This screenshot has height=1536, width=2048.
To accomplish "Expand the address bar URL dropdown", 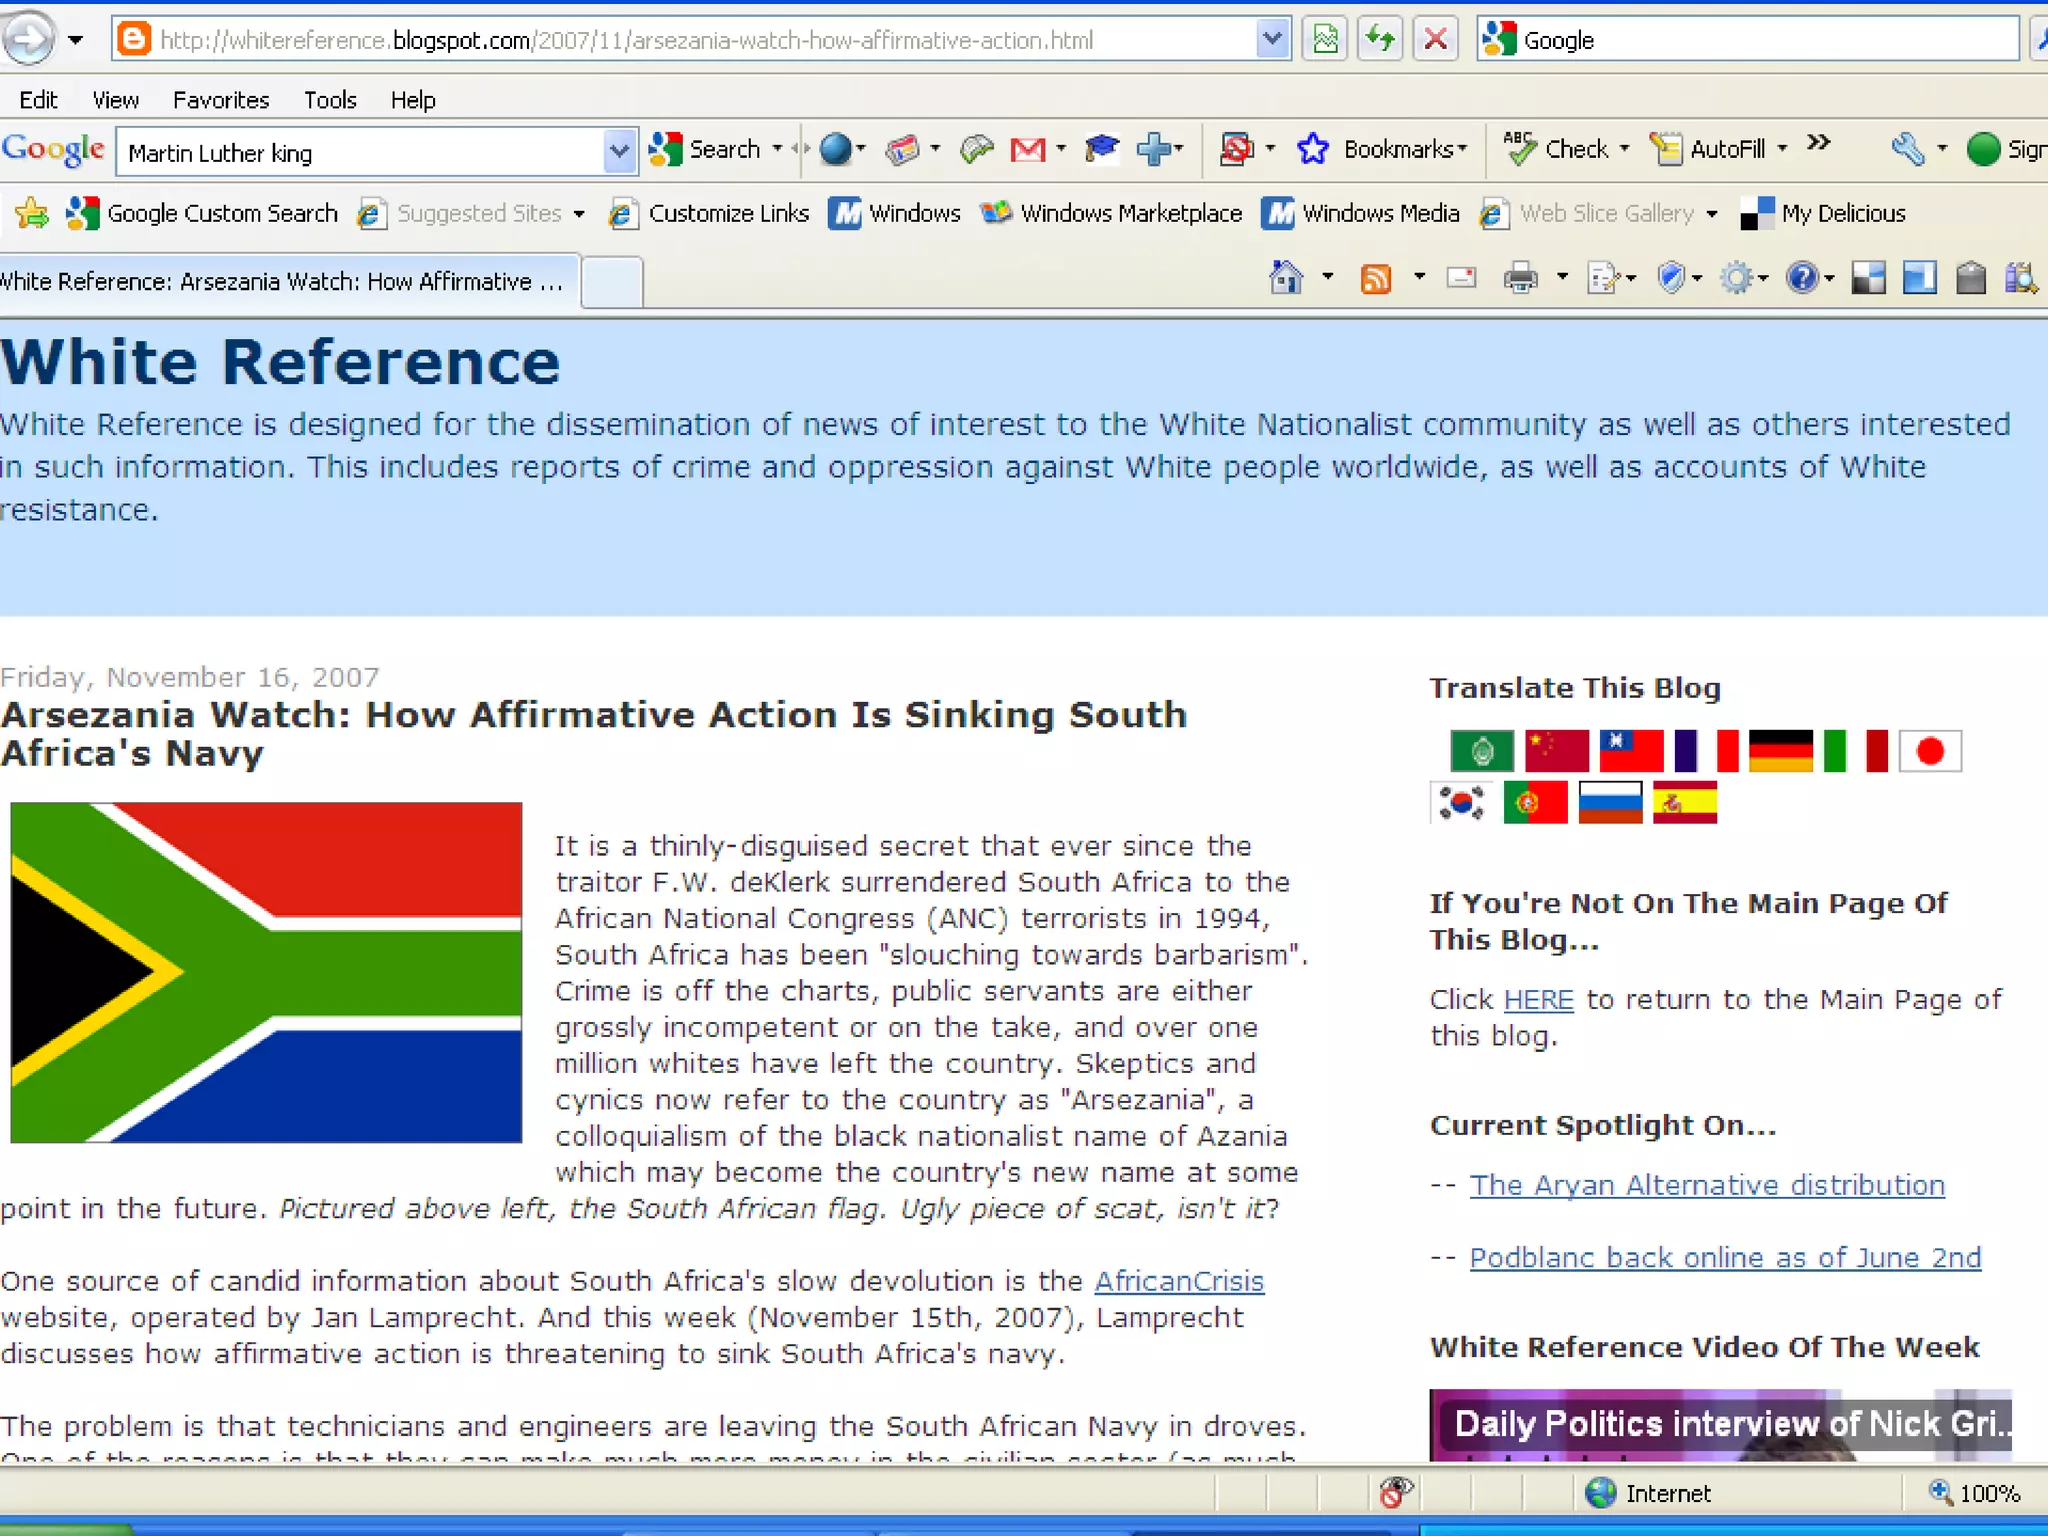I will (1271, 40).
